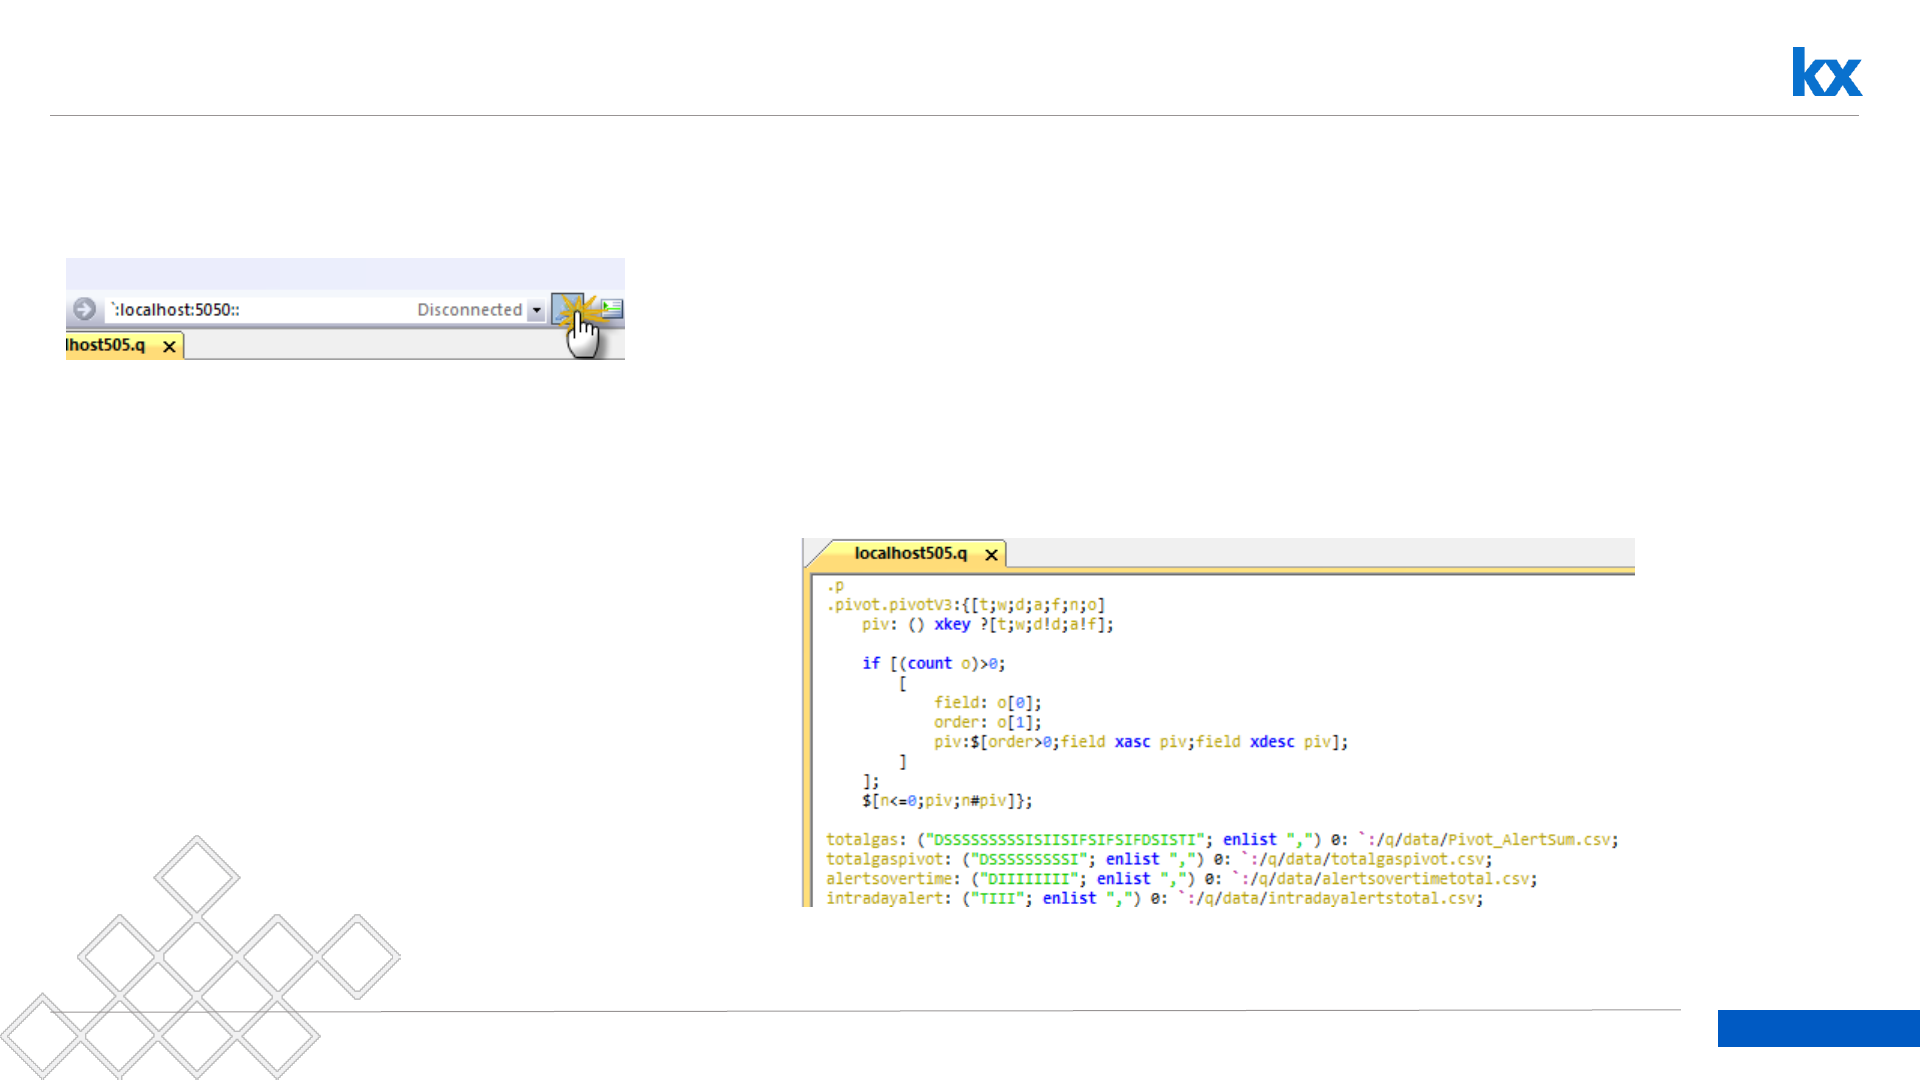Click the blue rectangle in the bottom-right corner
Image resolution: width=1920 pixels, height=1080 pixels.
pyautogui.click(x=1818, y=1028)
